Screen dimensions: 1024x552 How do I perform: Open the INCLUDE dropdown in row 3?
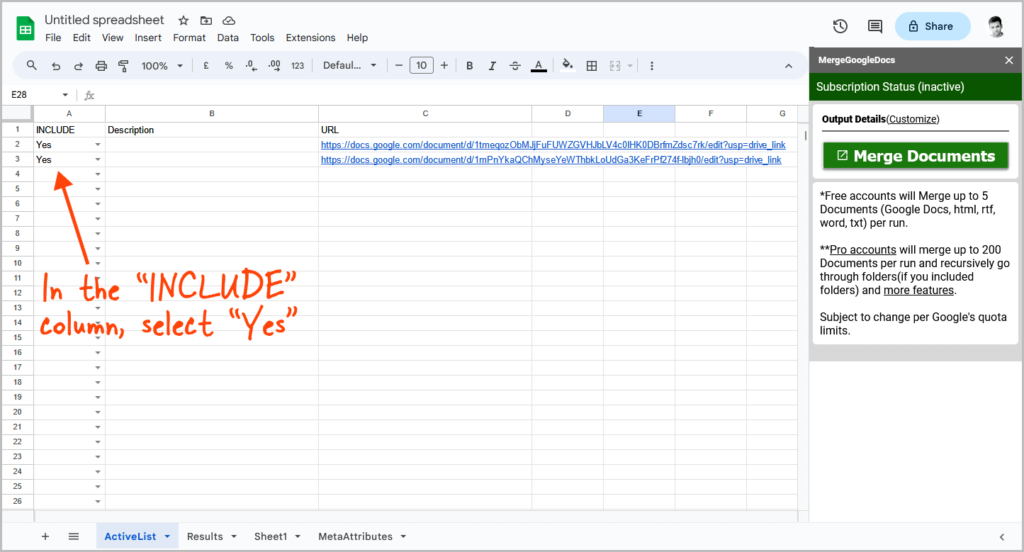coord(98,159)
